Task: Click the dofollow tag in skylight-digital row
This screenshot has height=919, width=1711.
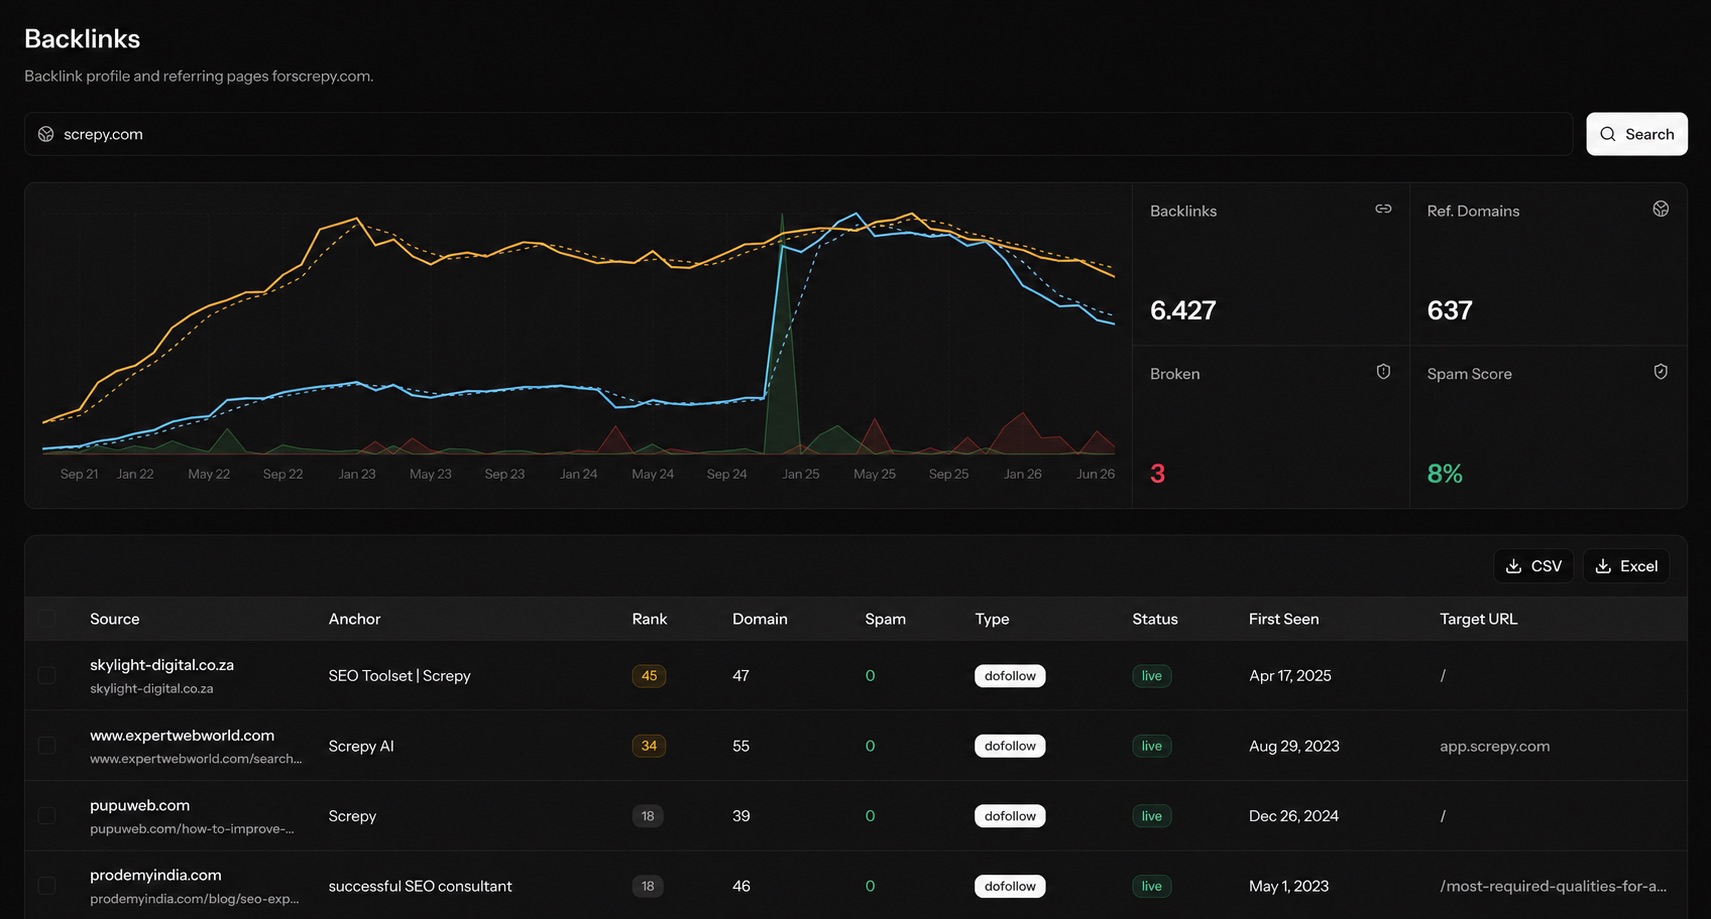Action: pos(1010,676)
